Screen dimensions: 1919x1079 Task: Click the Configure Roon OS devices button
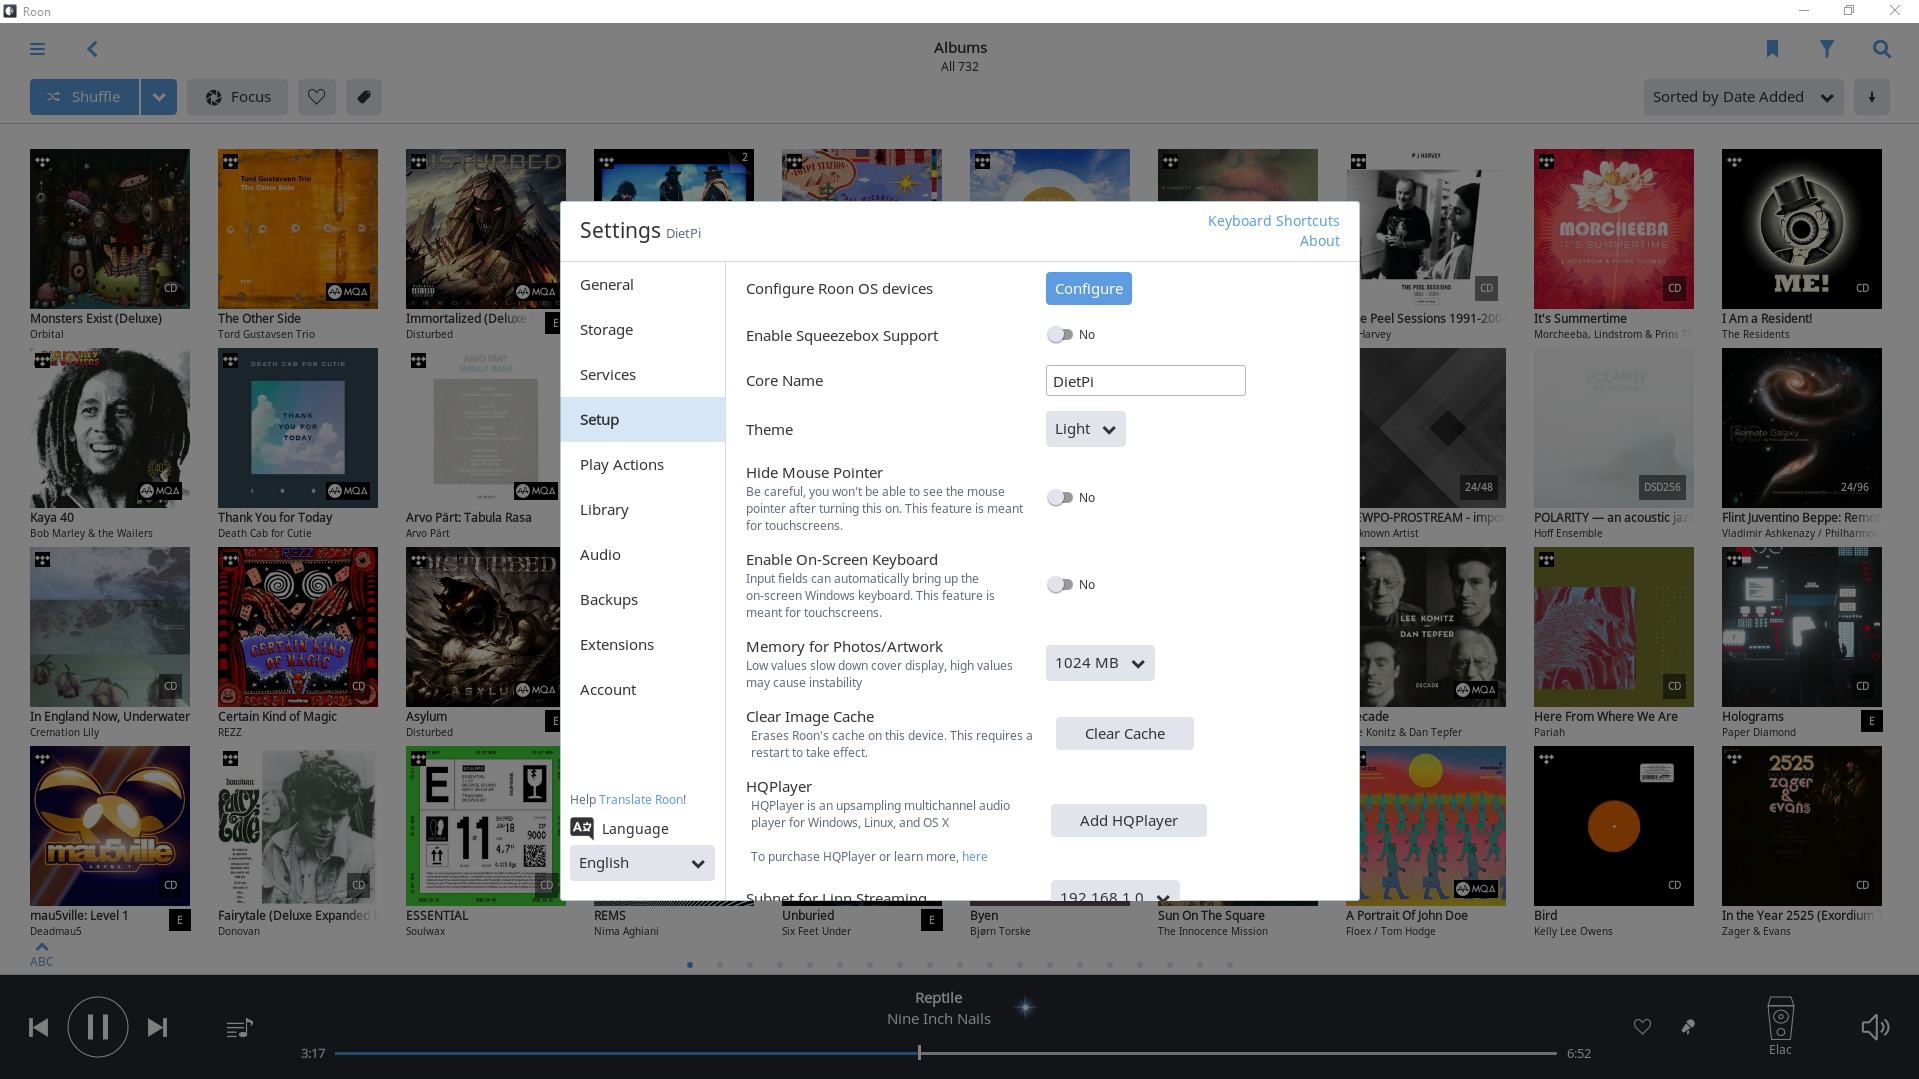tap(1088, 289)
